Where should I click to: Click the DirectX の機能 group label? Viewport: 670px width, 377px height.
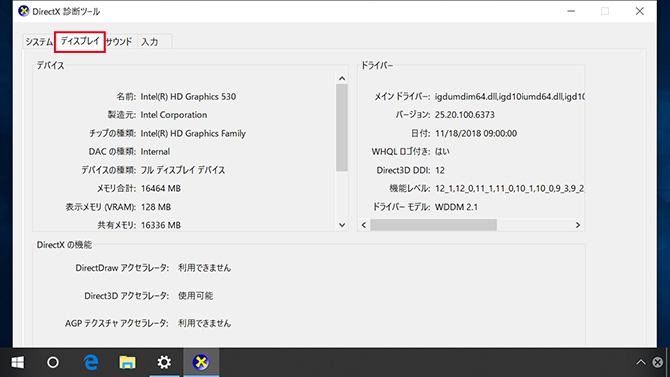click(64, 245)
